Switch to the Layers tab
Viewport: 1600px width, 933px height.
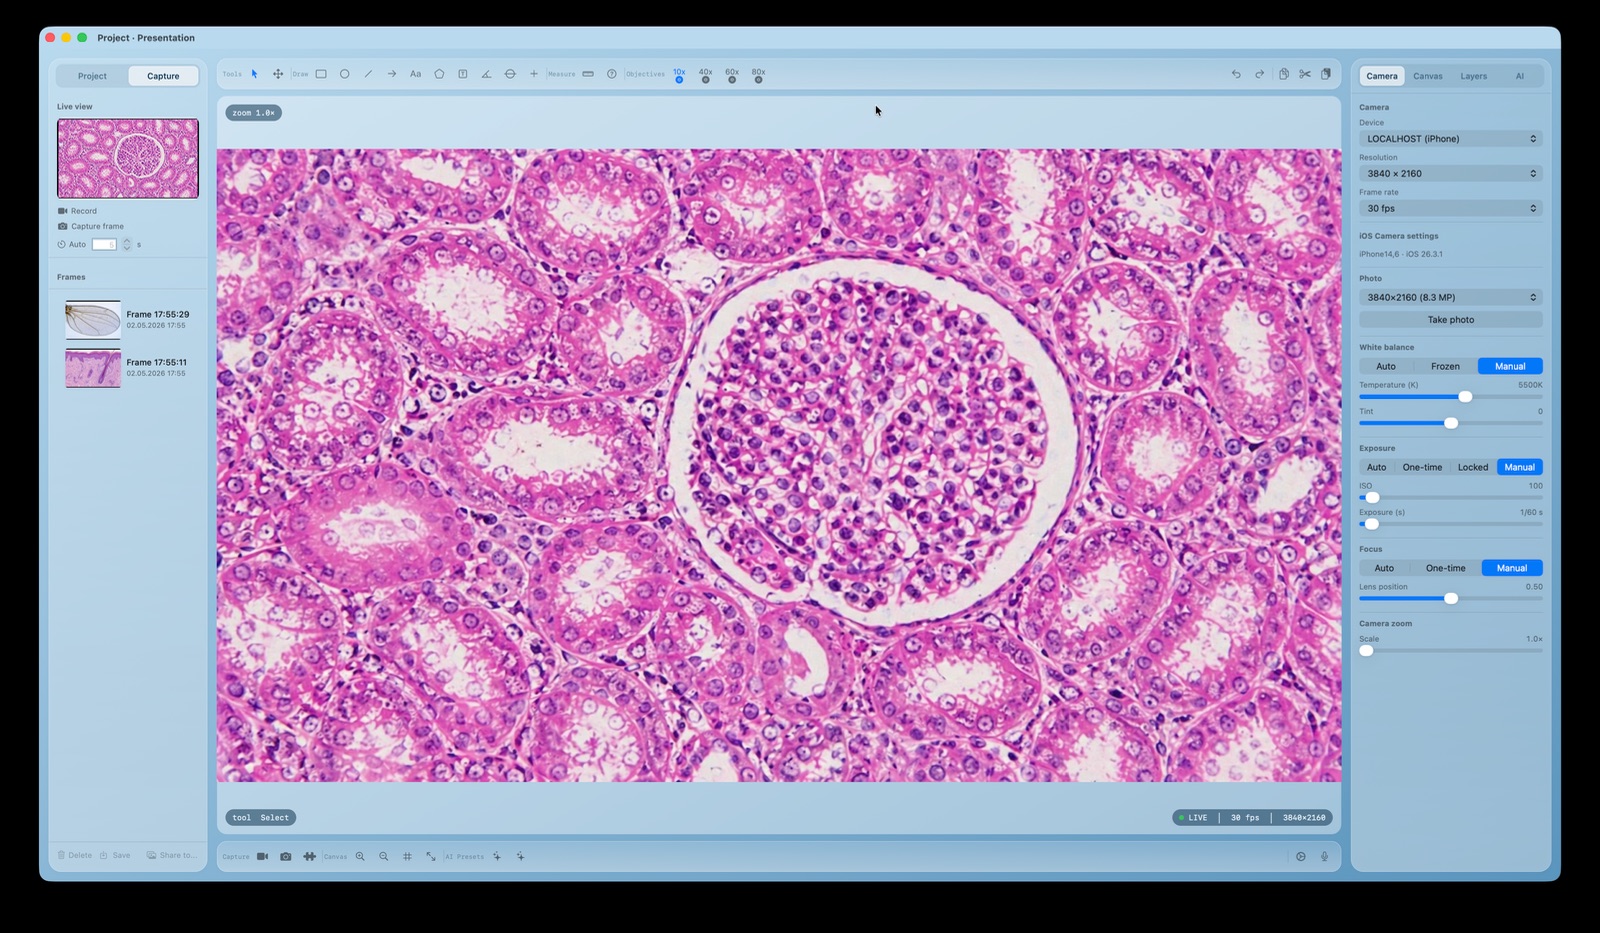tap(1473, 76)
